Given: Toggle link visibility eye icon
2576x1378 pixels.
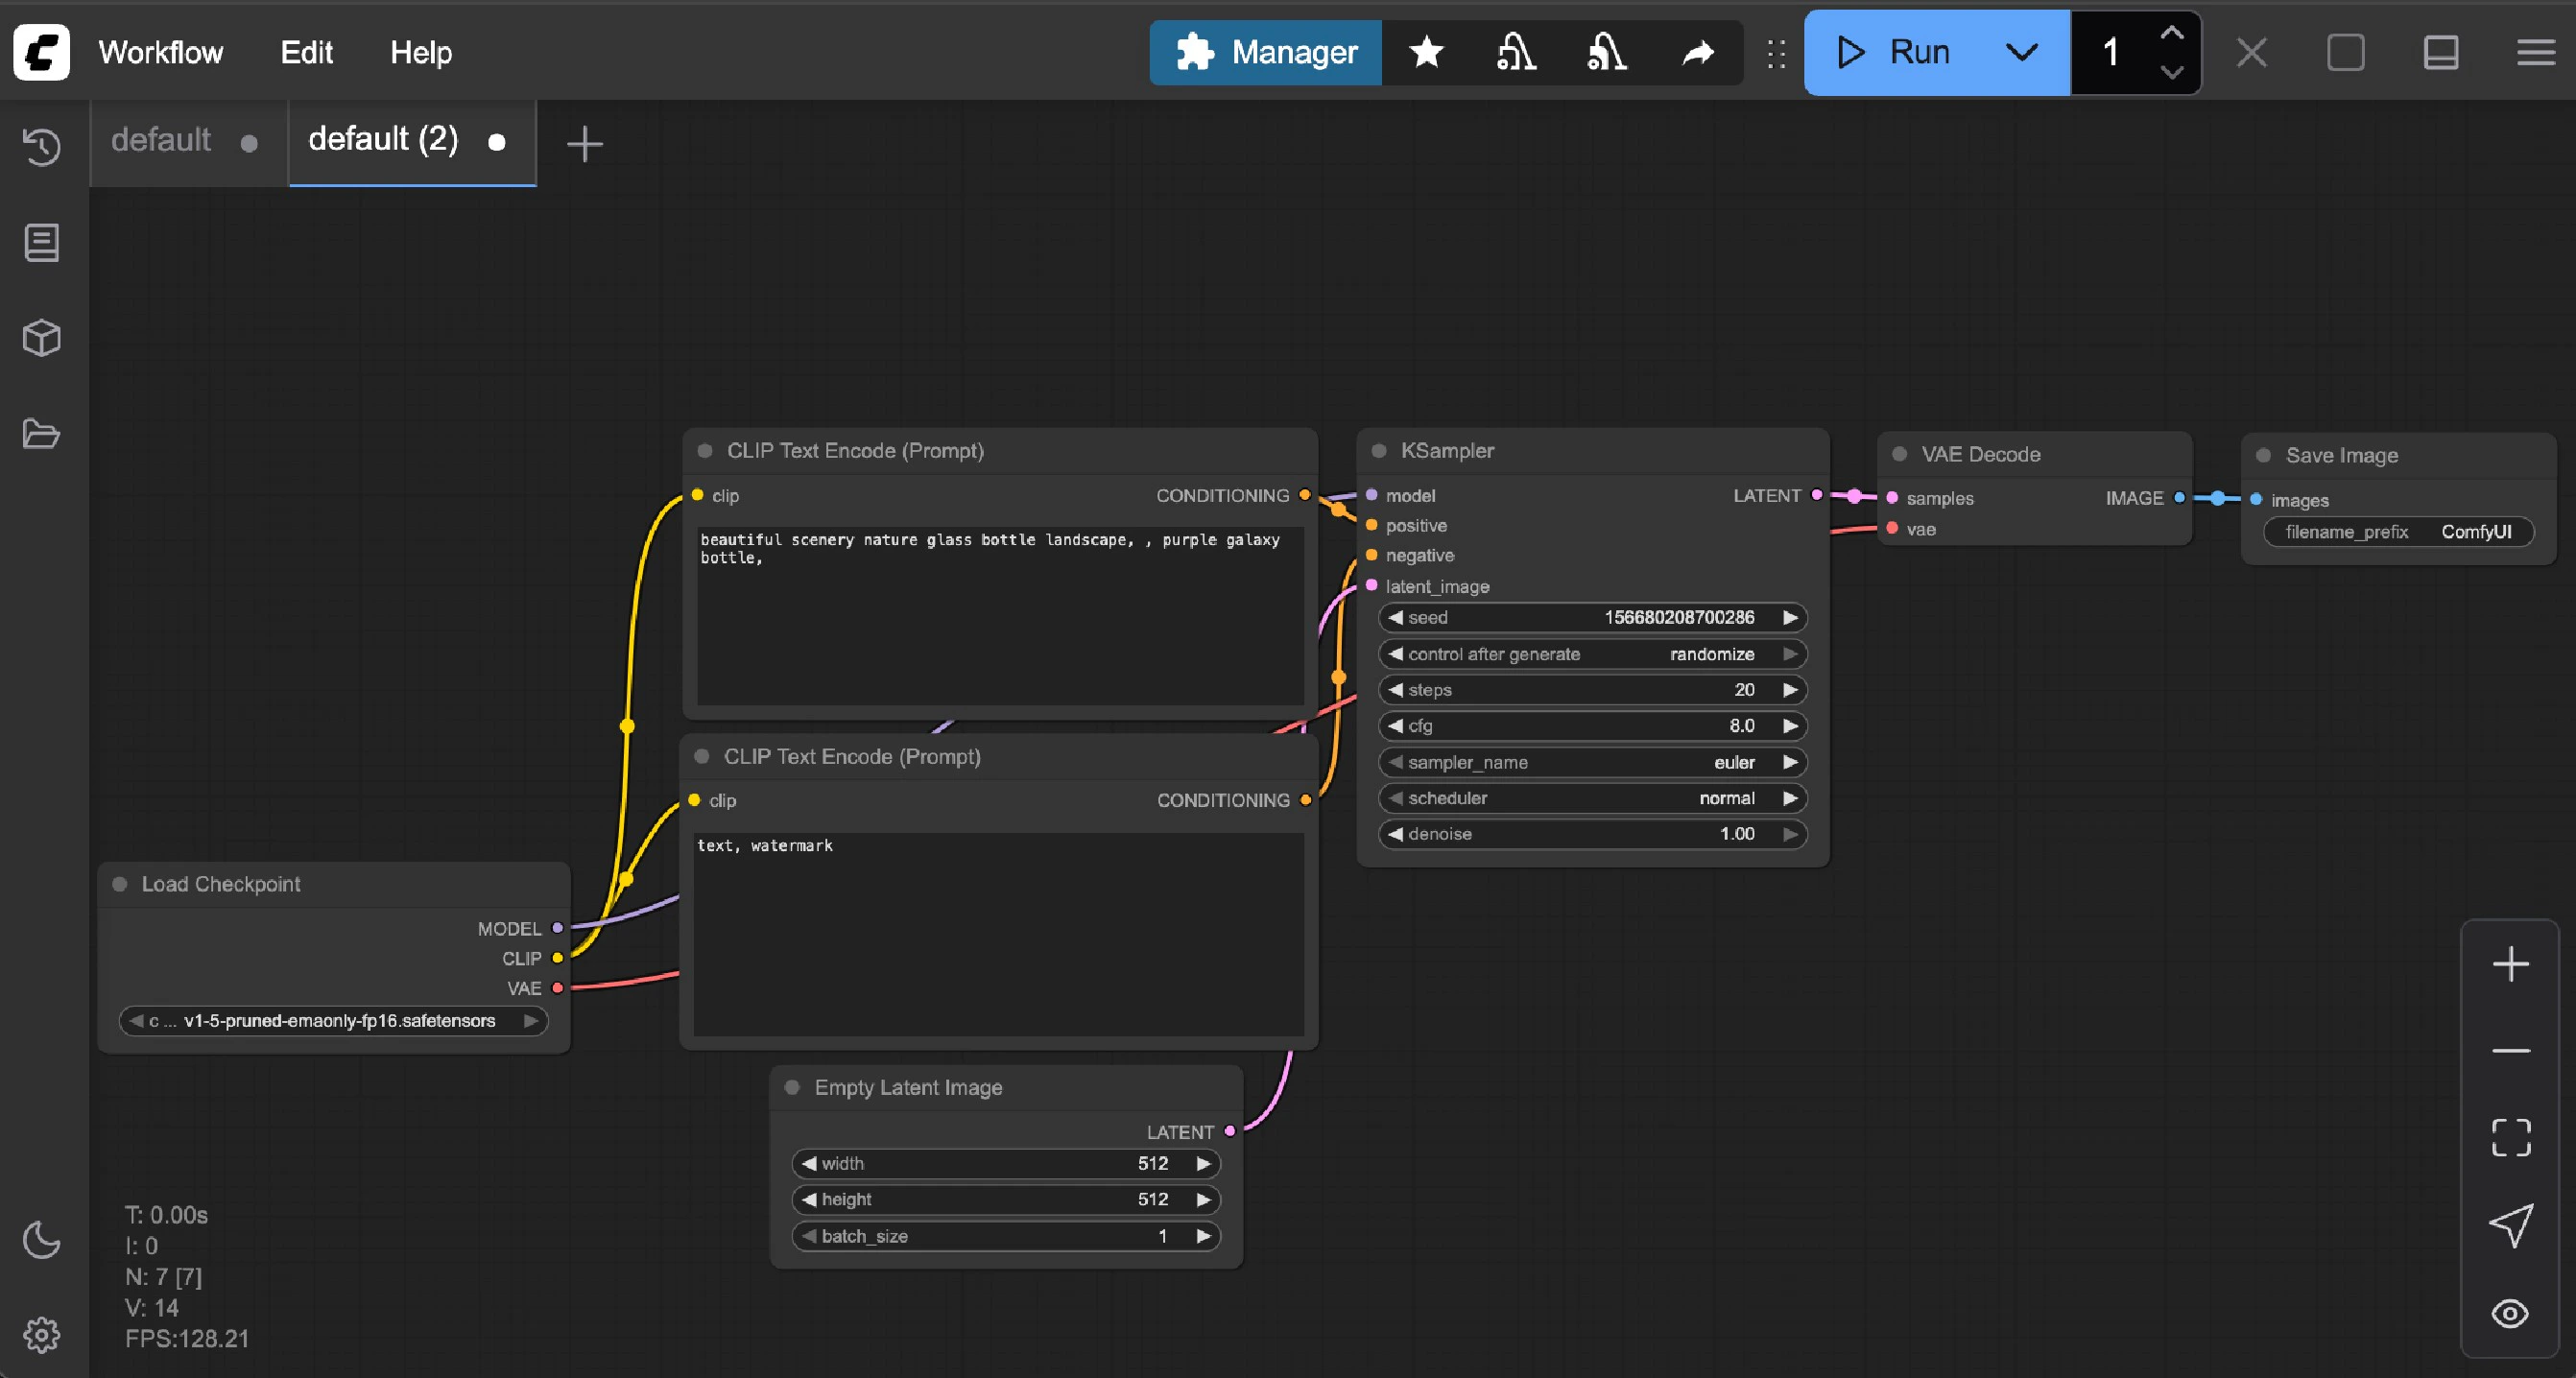Looking at the screenshot, I should (x=2510, y=1313).
